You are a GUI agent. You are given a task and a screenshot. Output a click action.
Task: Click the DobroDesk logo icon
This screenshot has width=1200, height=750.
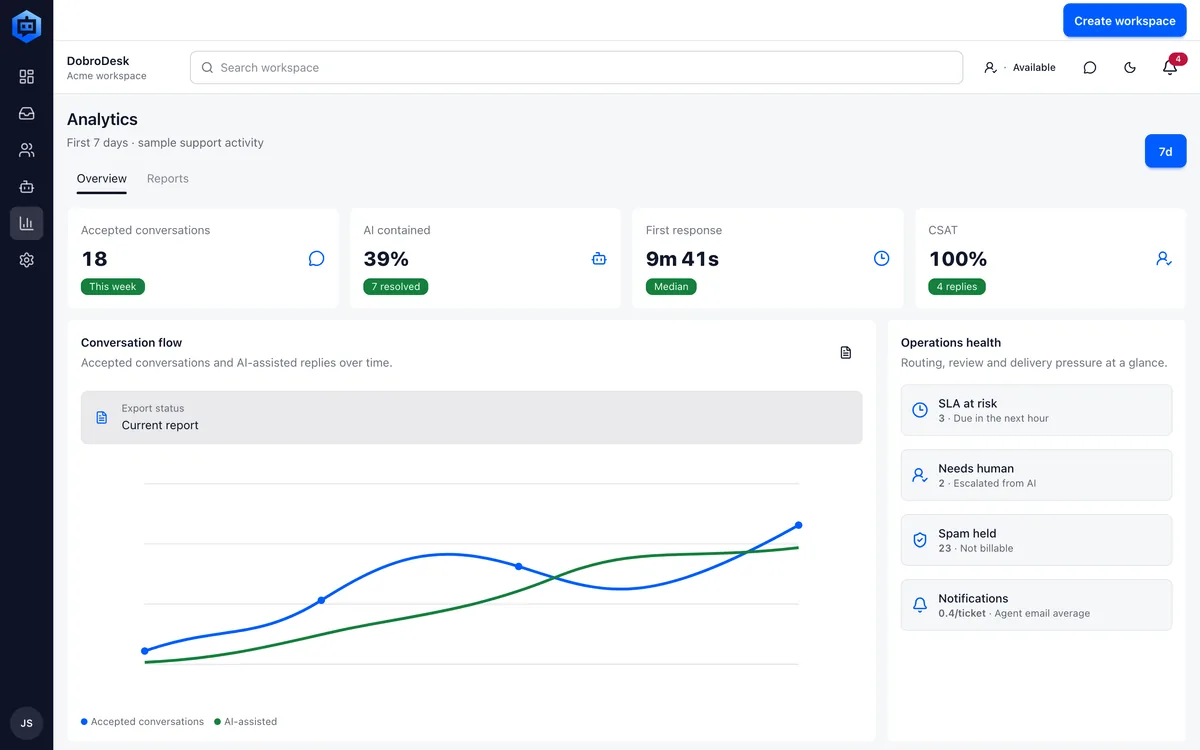click(26, 26)
